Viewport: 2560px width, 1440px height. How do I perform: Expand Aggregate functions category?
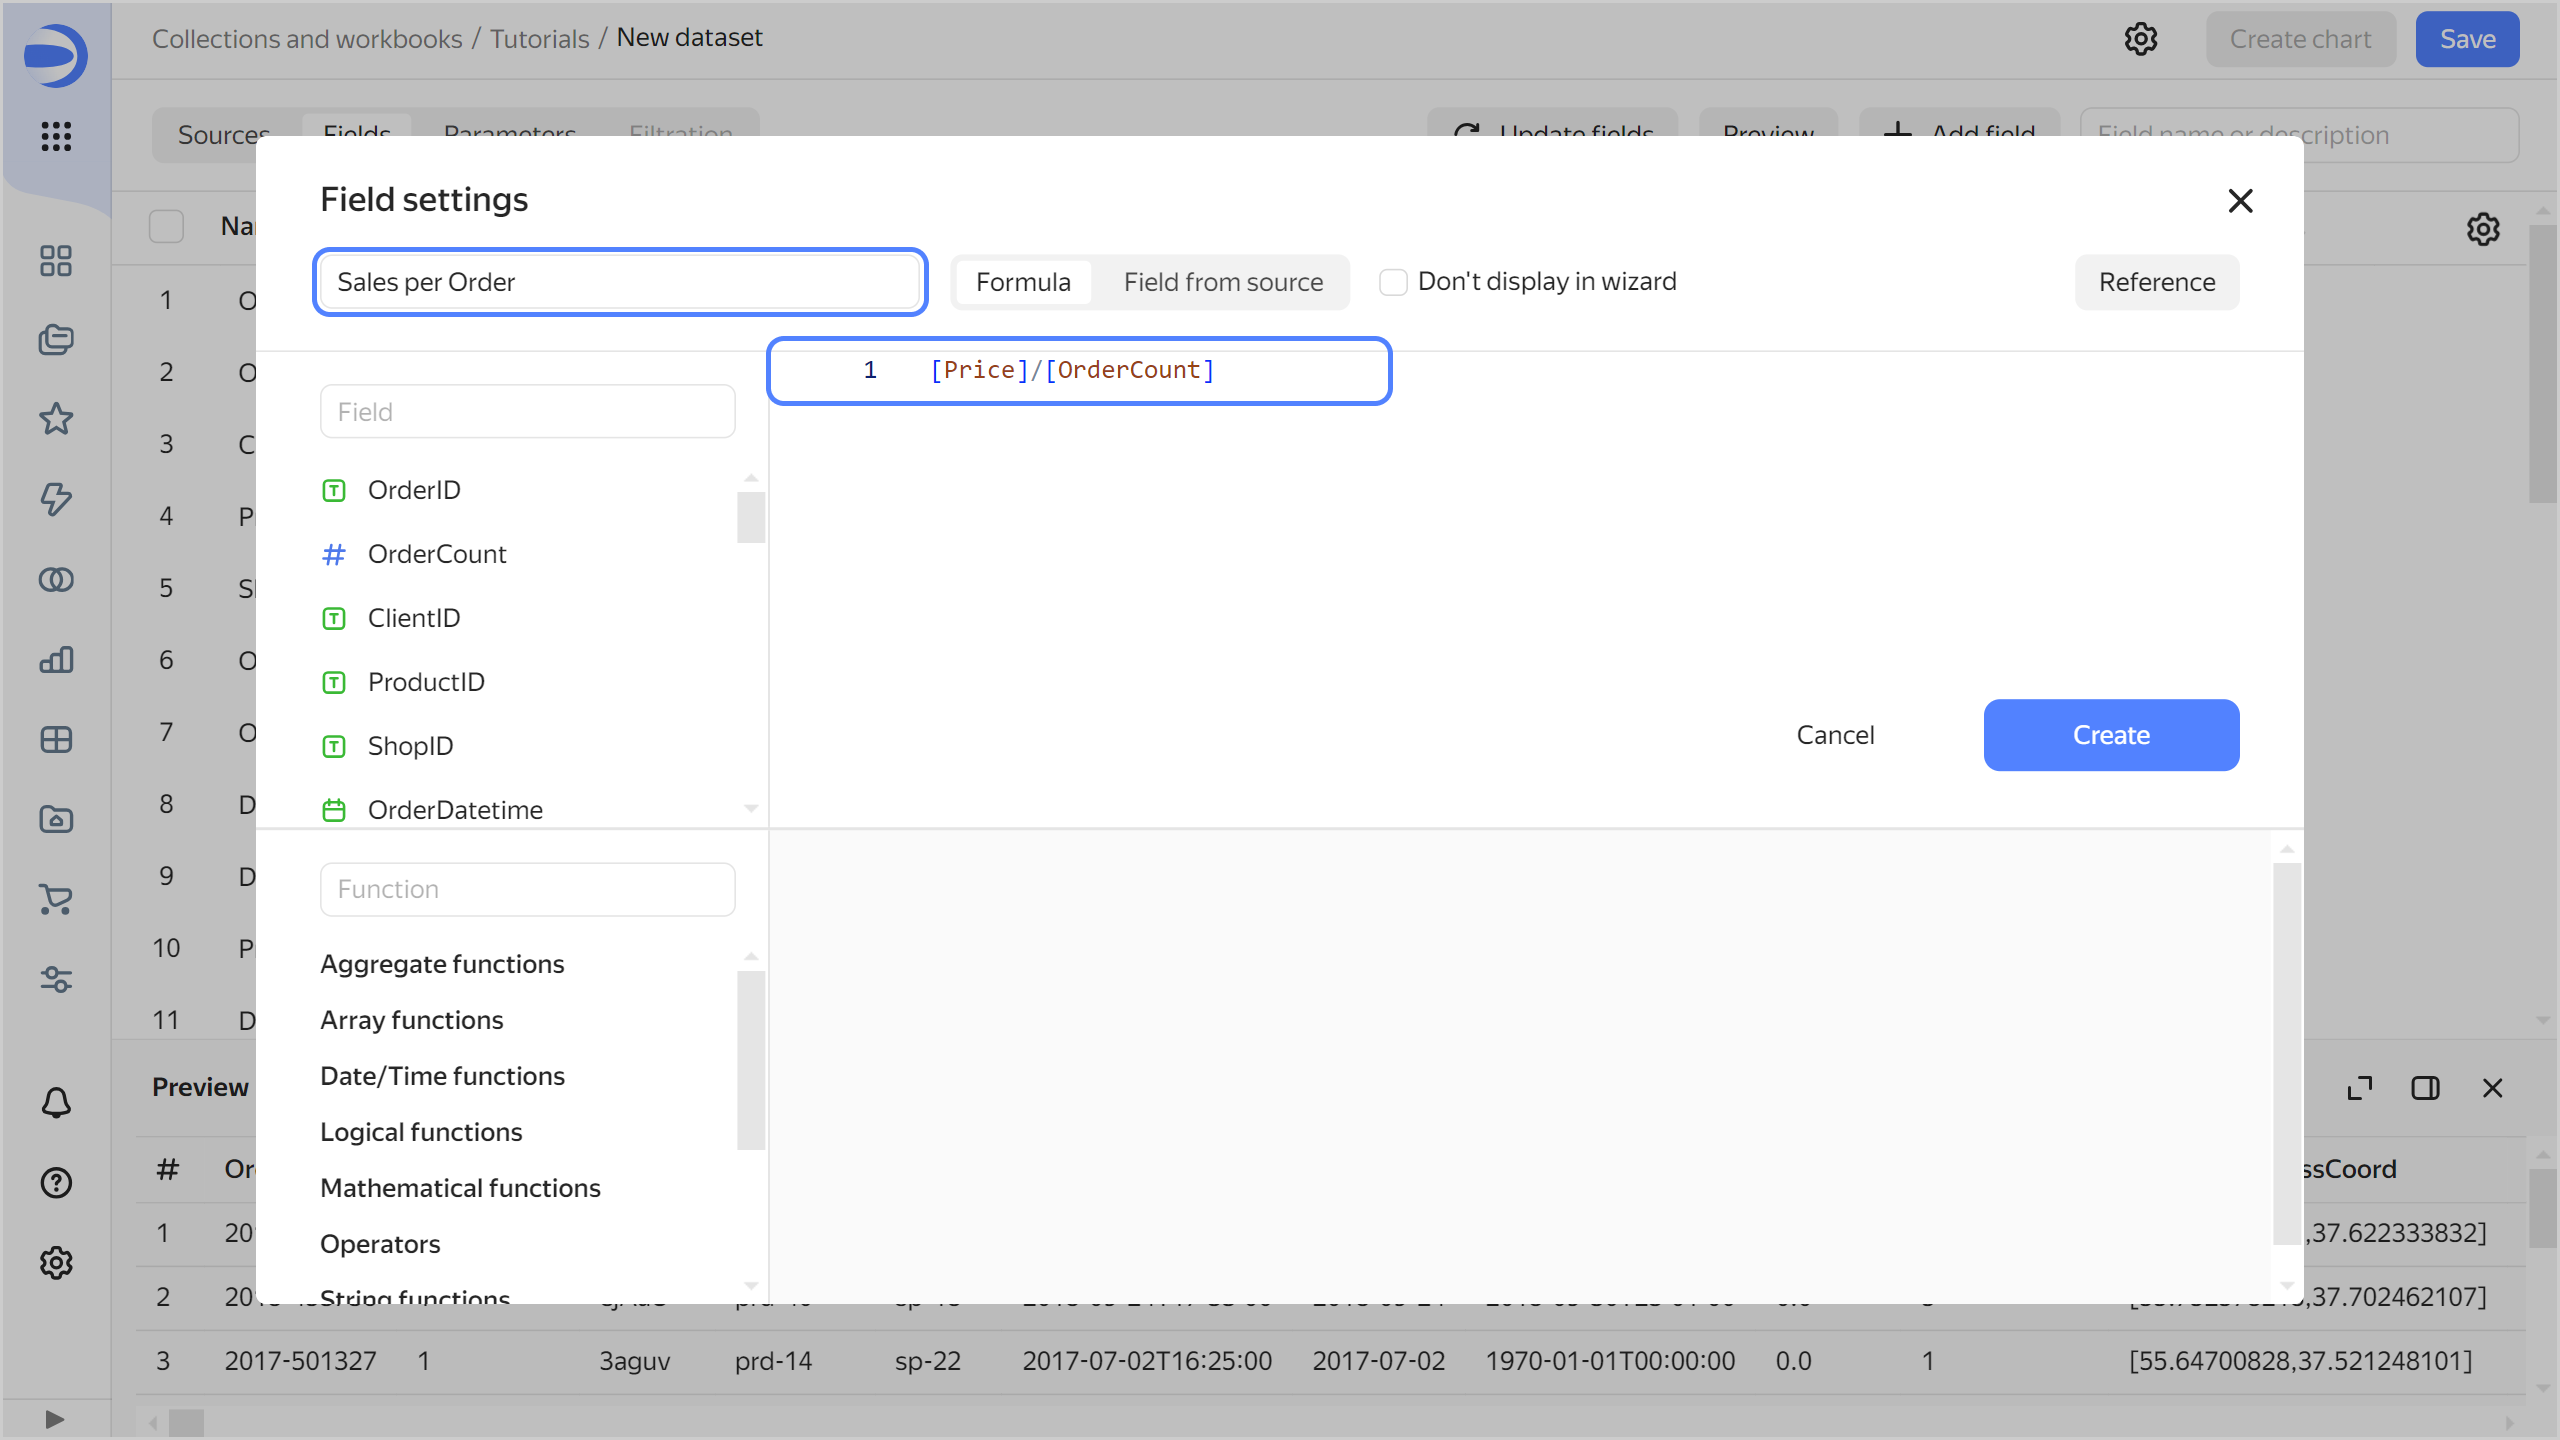pyautogui.click(x=442, y=964)
